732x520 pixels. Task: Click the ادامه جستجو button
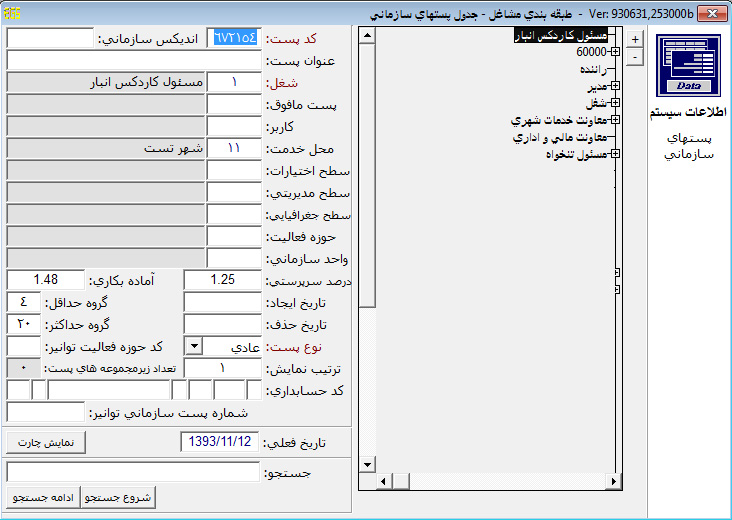coord(43,498)
